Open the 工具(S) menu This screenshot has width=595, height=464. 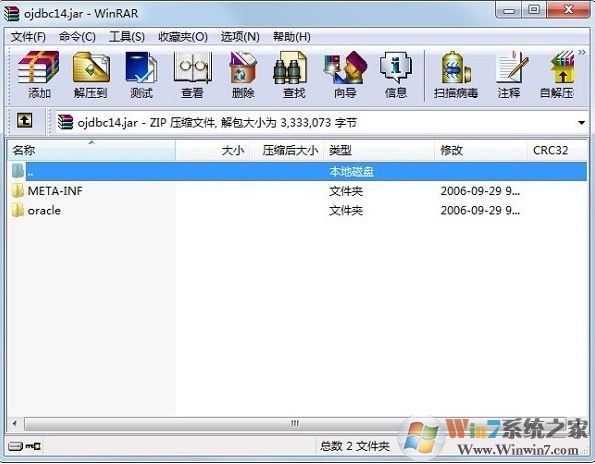127,37
